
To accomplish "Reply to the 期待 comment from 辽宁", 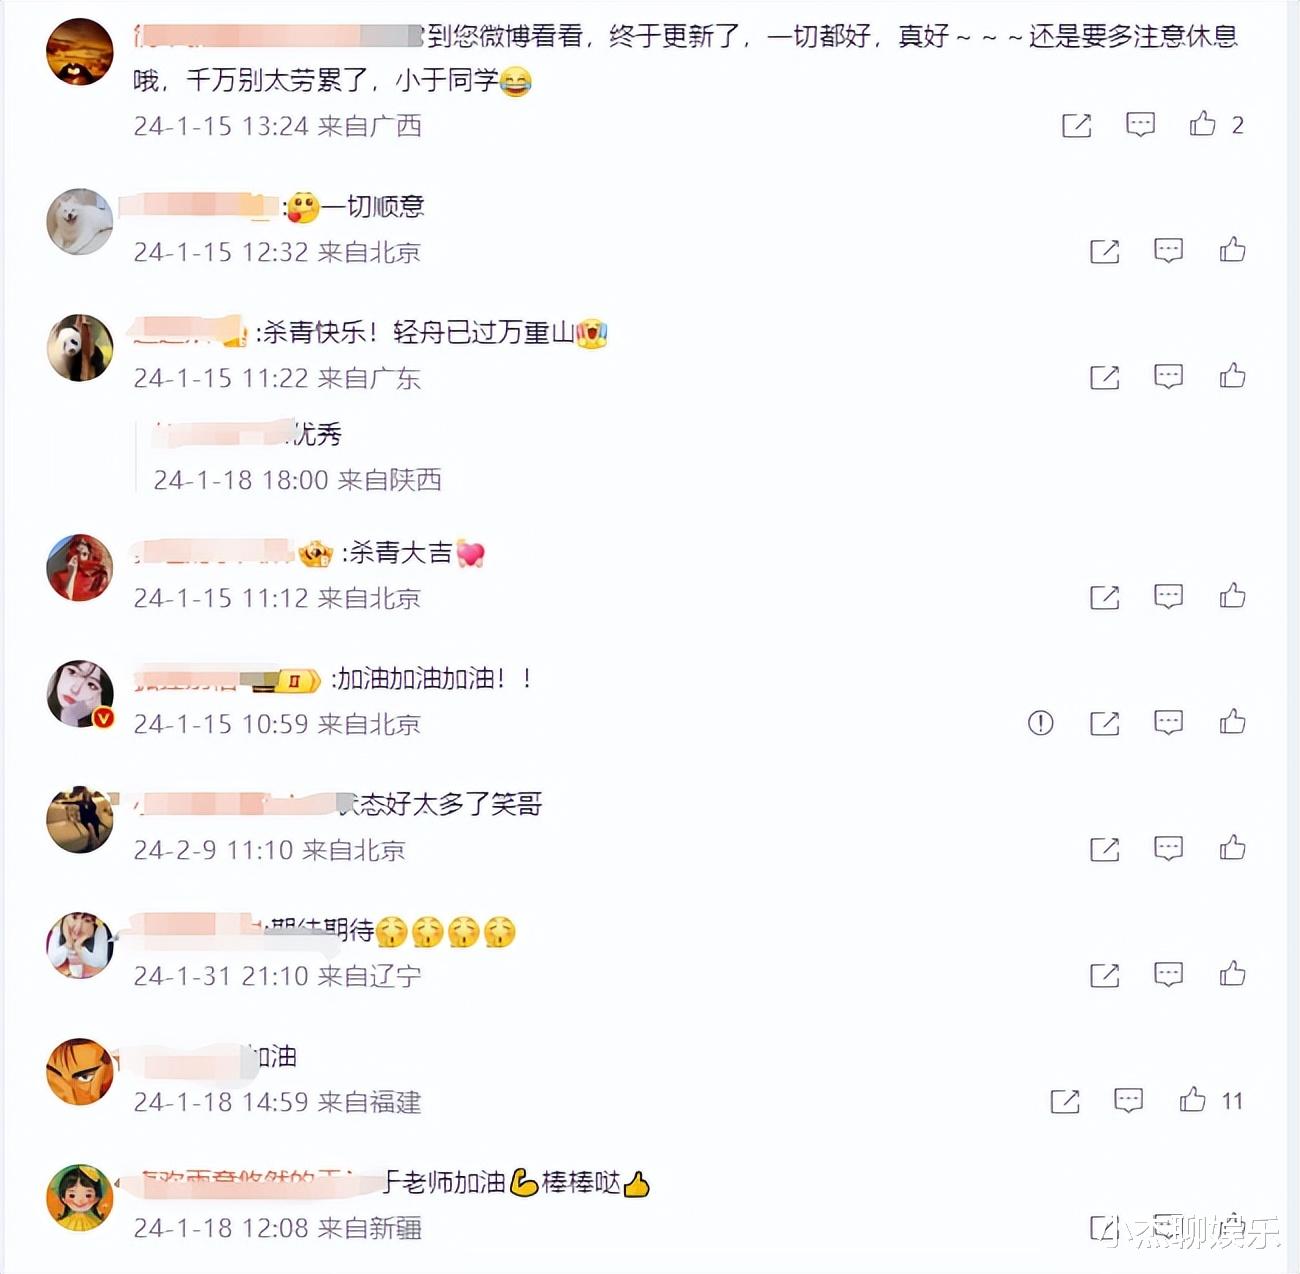I will 1168,974.
